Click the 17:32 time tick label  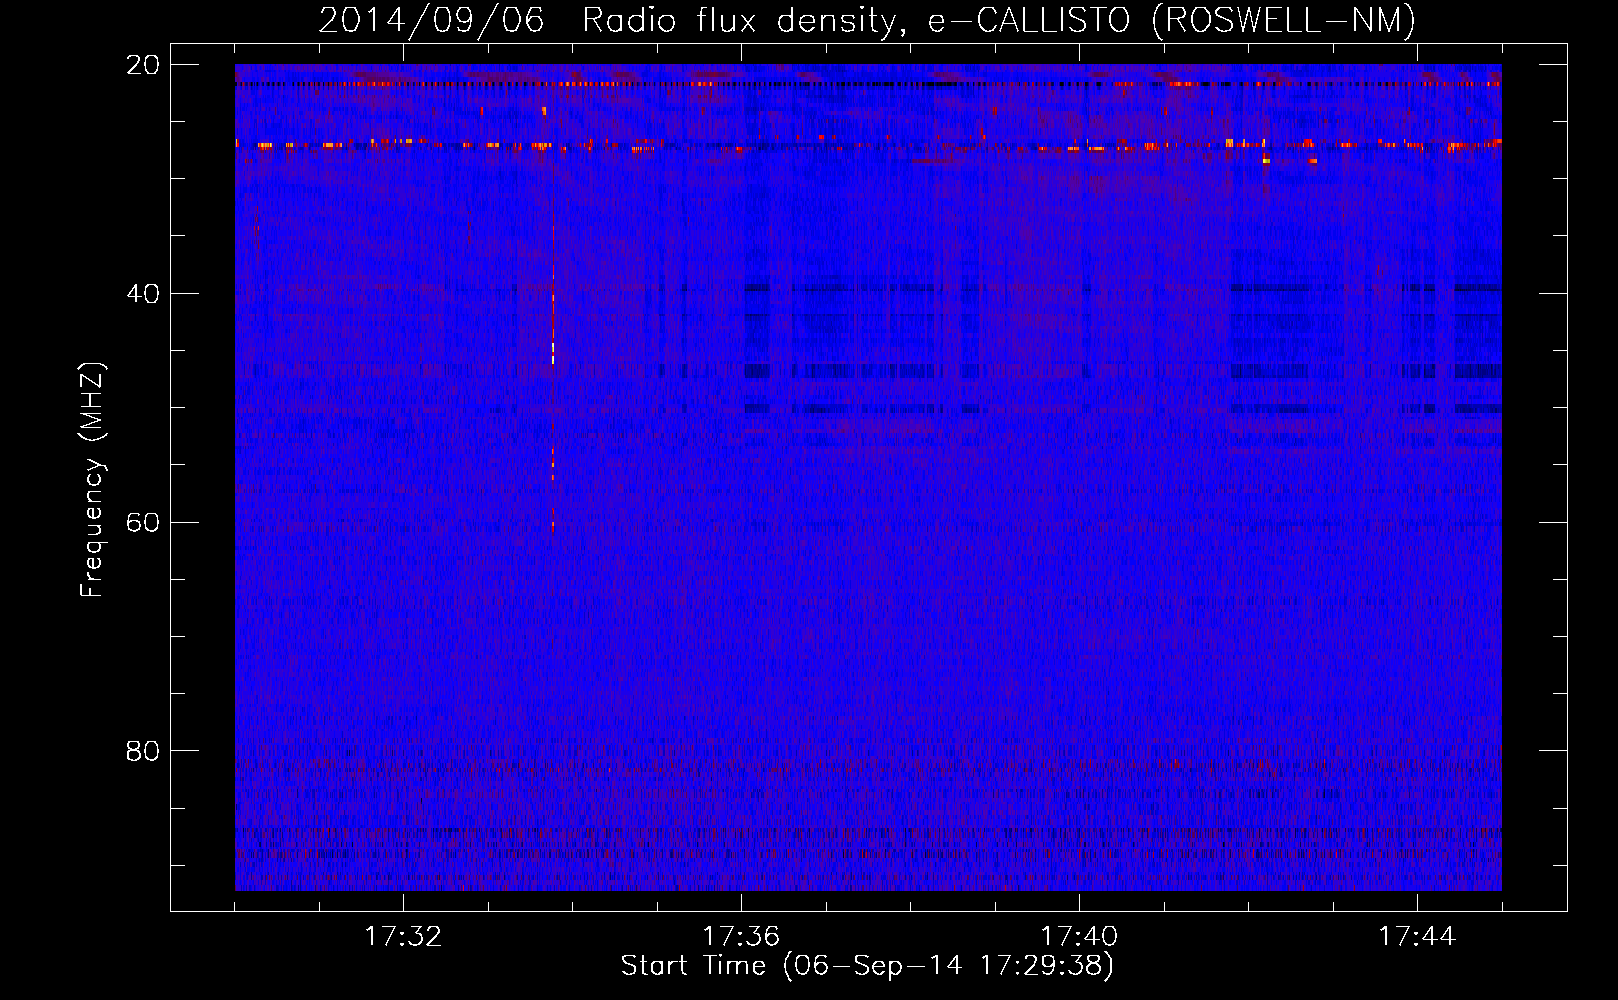[403, 937]
